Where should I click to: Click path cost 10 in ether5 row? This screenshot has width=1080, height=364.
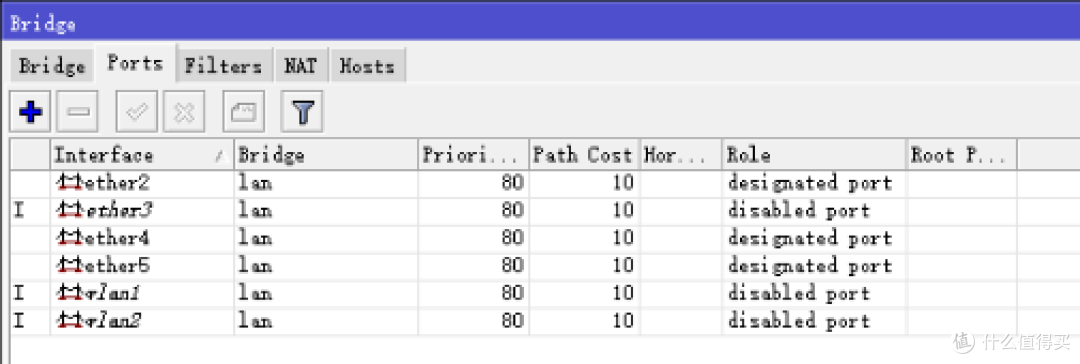click(x=623, y=266)
